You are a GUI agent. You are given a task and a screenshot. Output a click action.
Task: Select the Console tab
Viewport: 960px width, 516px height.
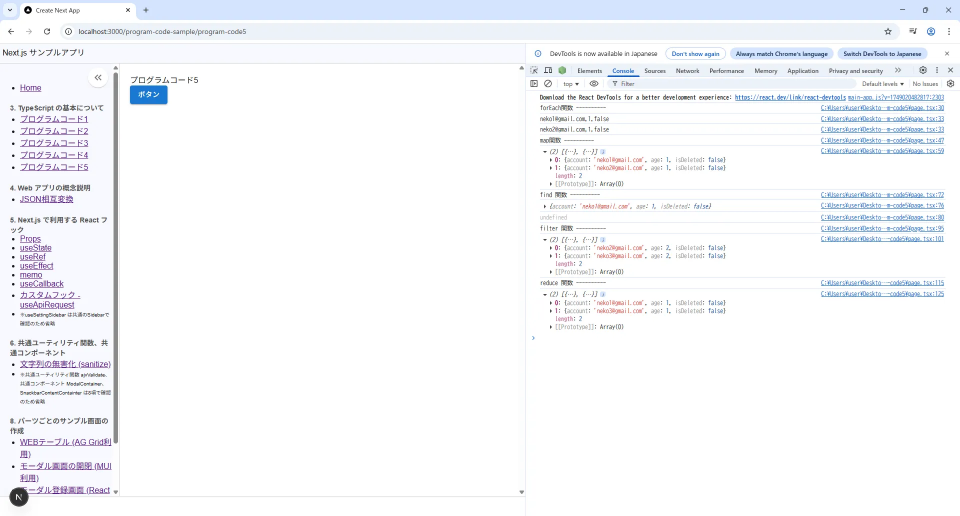623,71
